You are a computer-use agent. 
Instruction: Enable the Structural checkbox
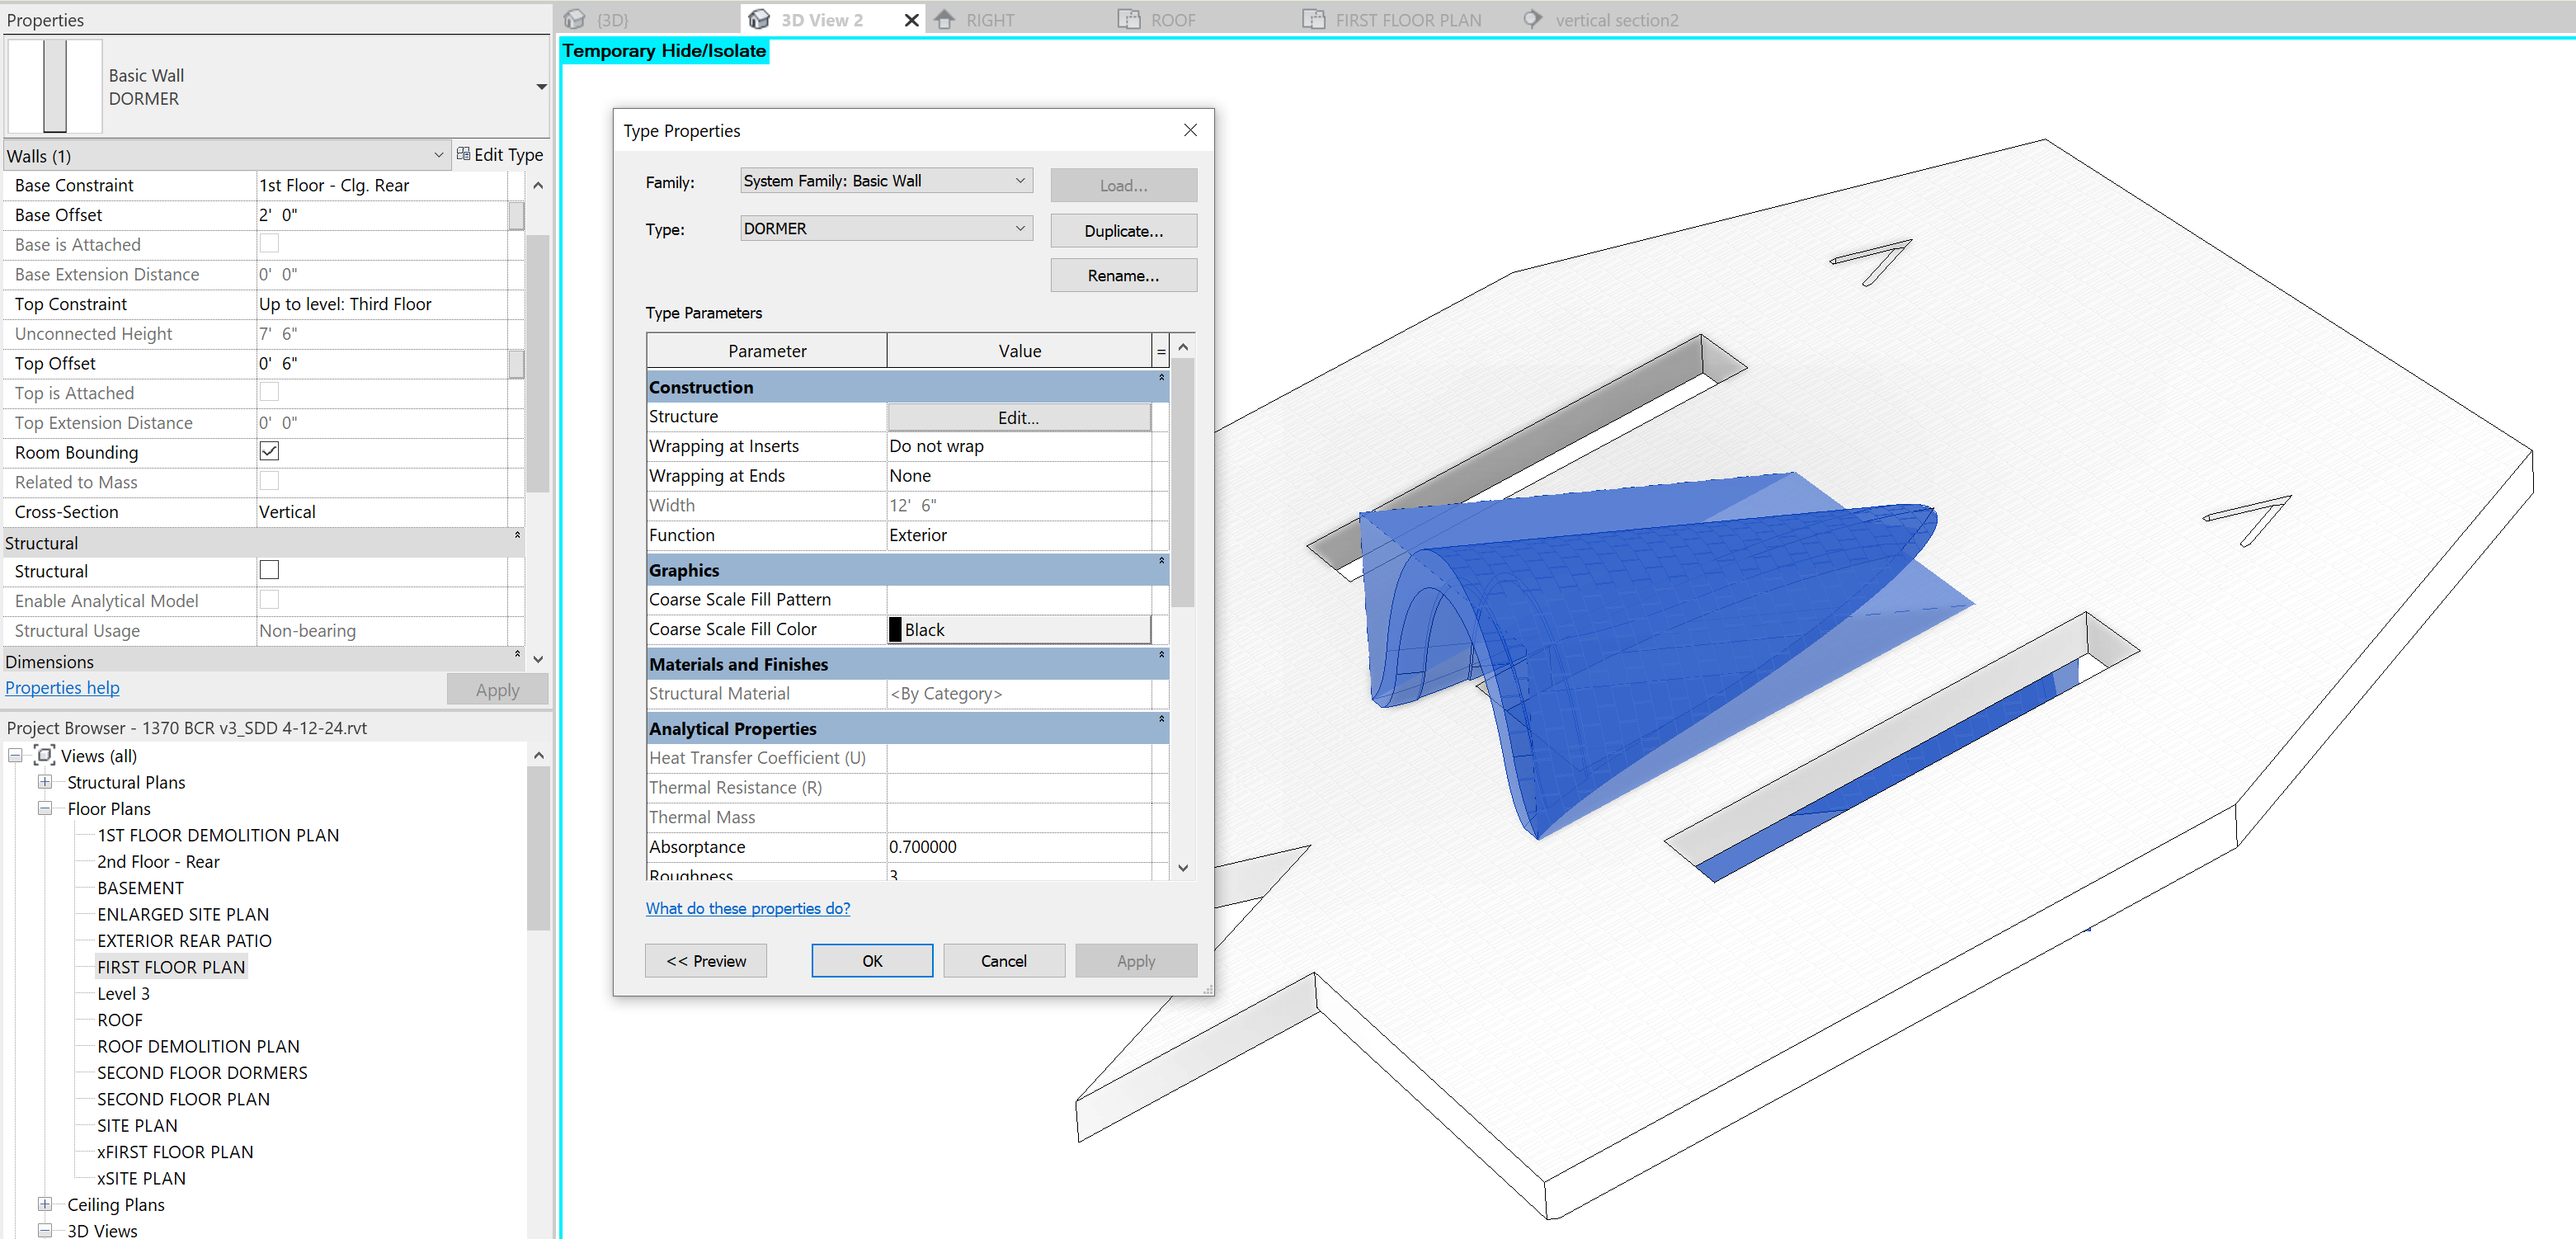point(268,569)
